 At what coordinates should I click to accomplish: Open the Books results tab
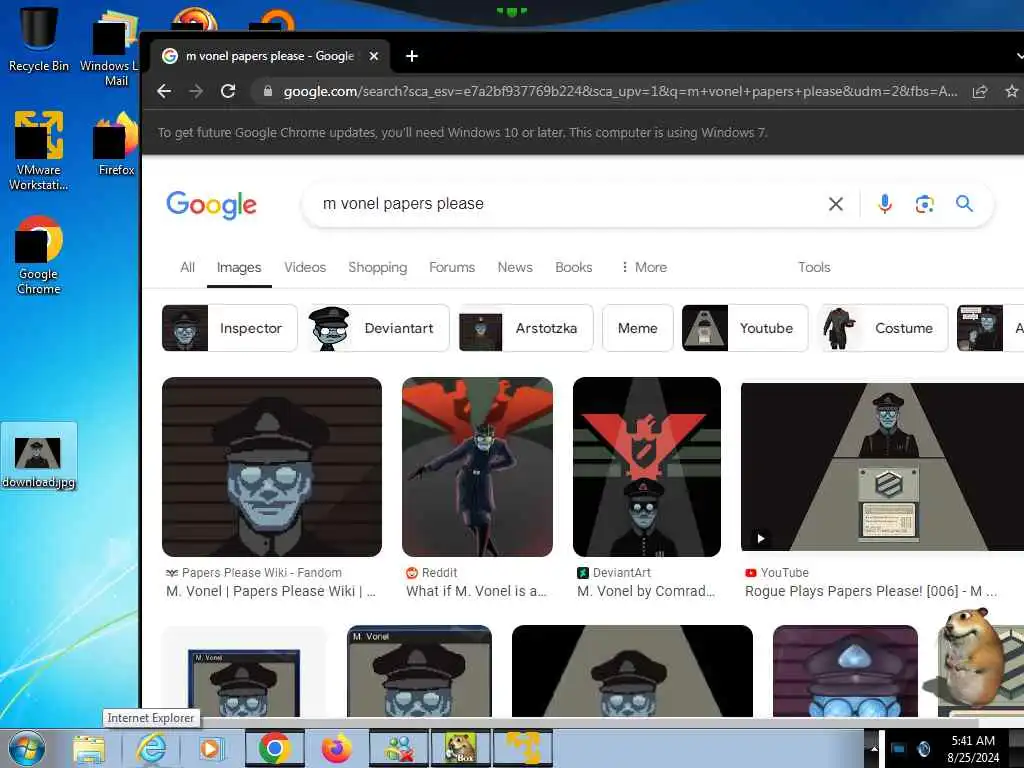573,267
